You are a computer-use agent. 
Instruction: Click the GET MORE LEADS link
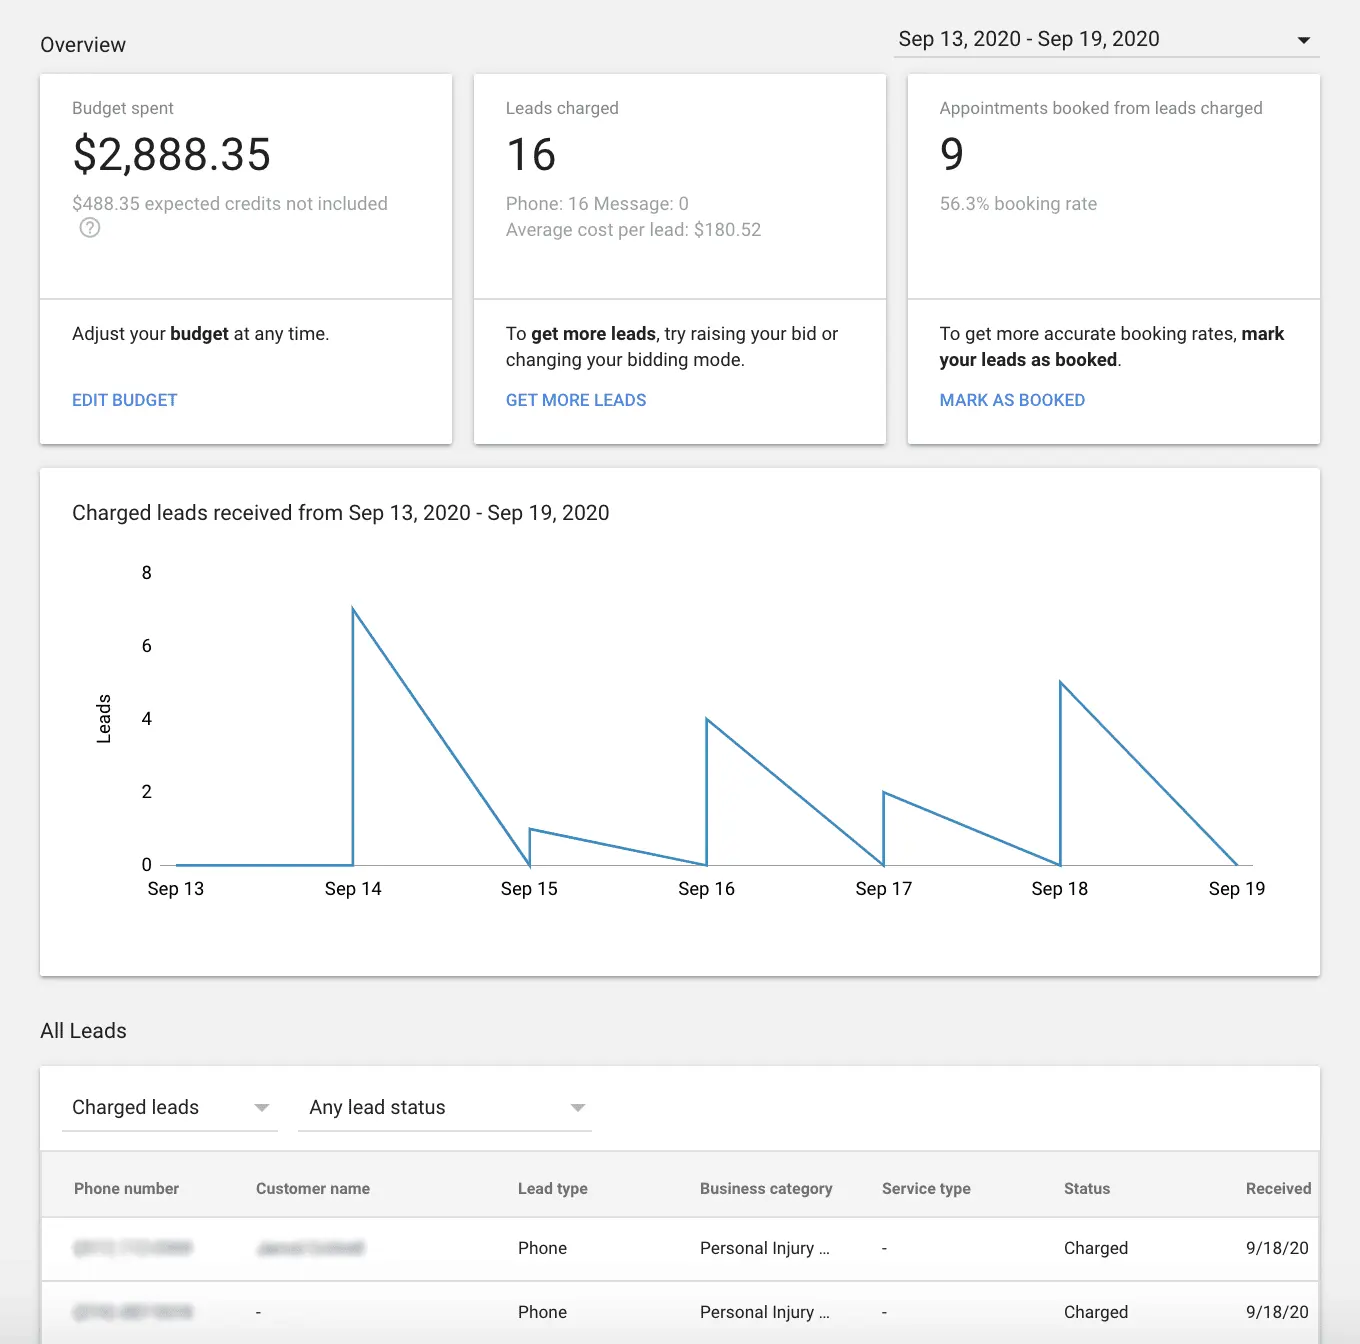click(576, 400)
